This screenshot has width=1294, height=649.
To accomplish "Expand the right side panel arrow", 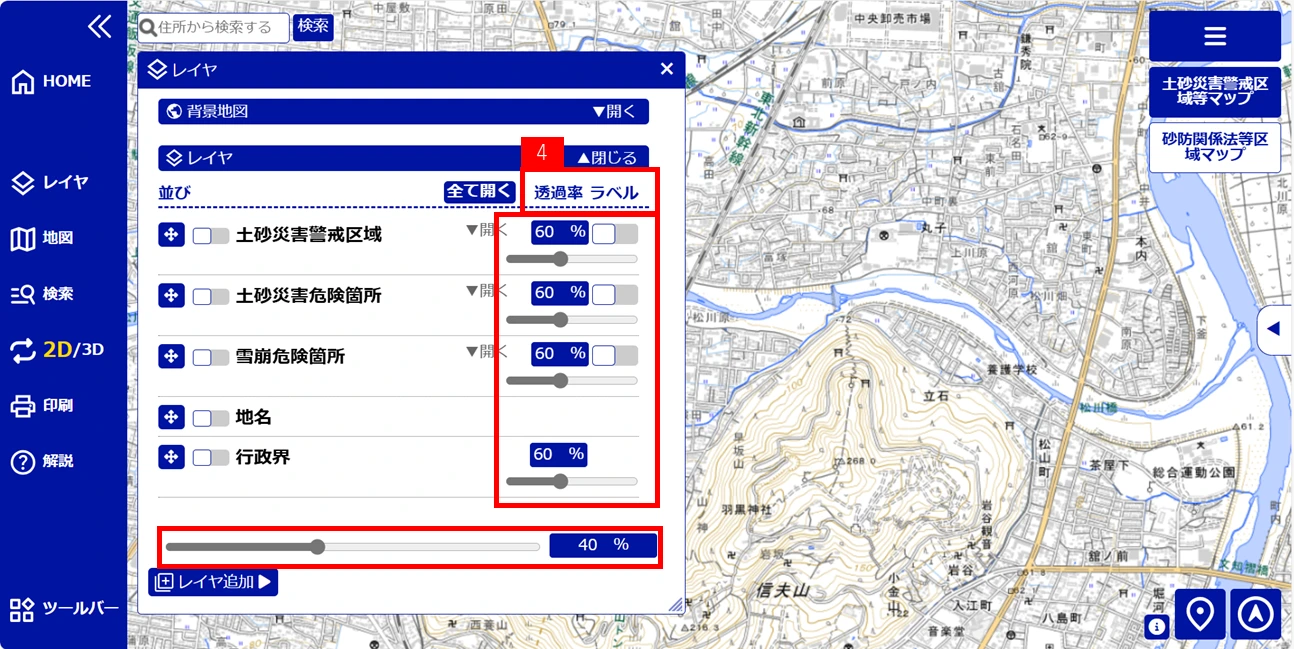I will click(1274, 329).
